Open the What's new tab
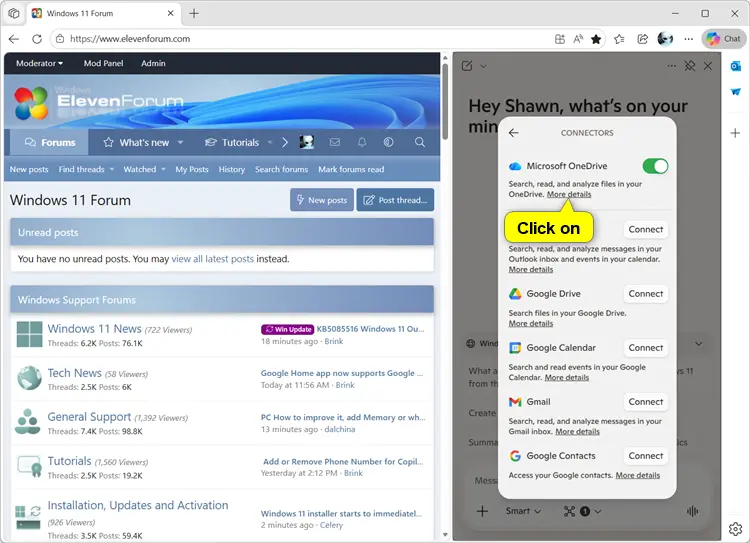Screen dimensions: 750x543 pyautogui.click(x=136, y=142)
